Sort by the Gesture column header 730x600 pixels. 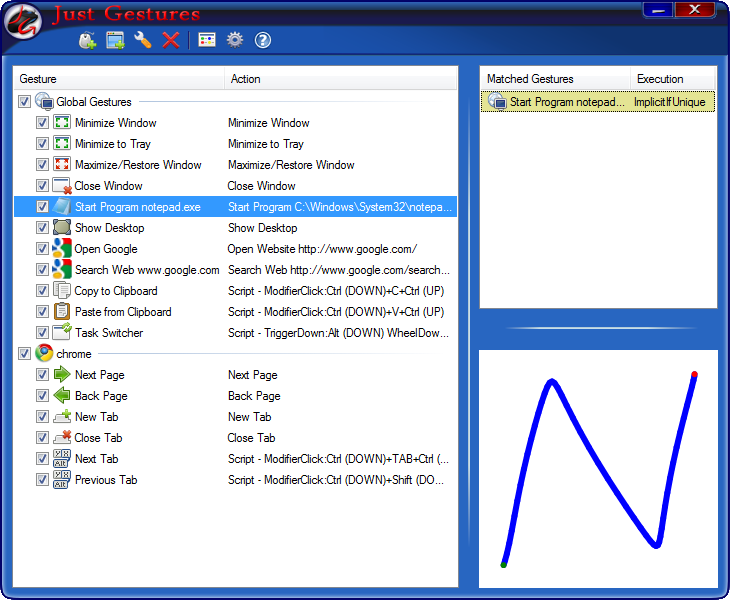click(x=119, y=79)
